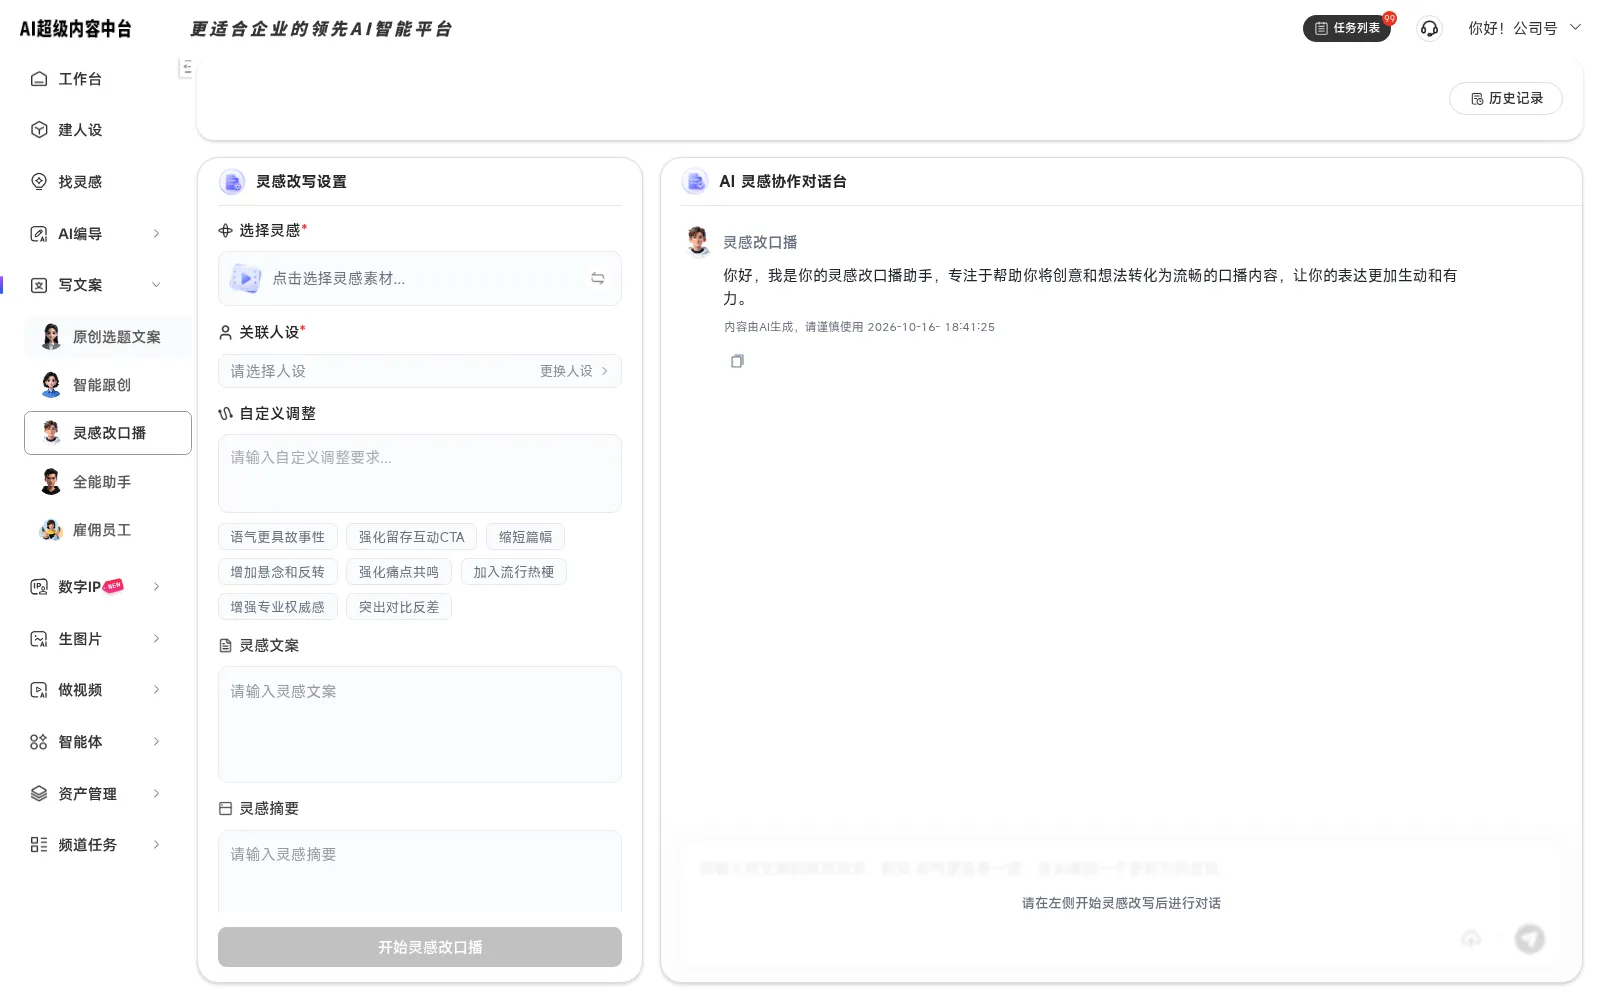Select the 强化痛点共鸣 tag

(399, 572)
